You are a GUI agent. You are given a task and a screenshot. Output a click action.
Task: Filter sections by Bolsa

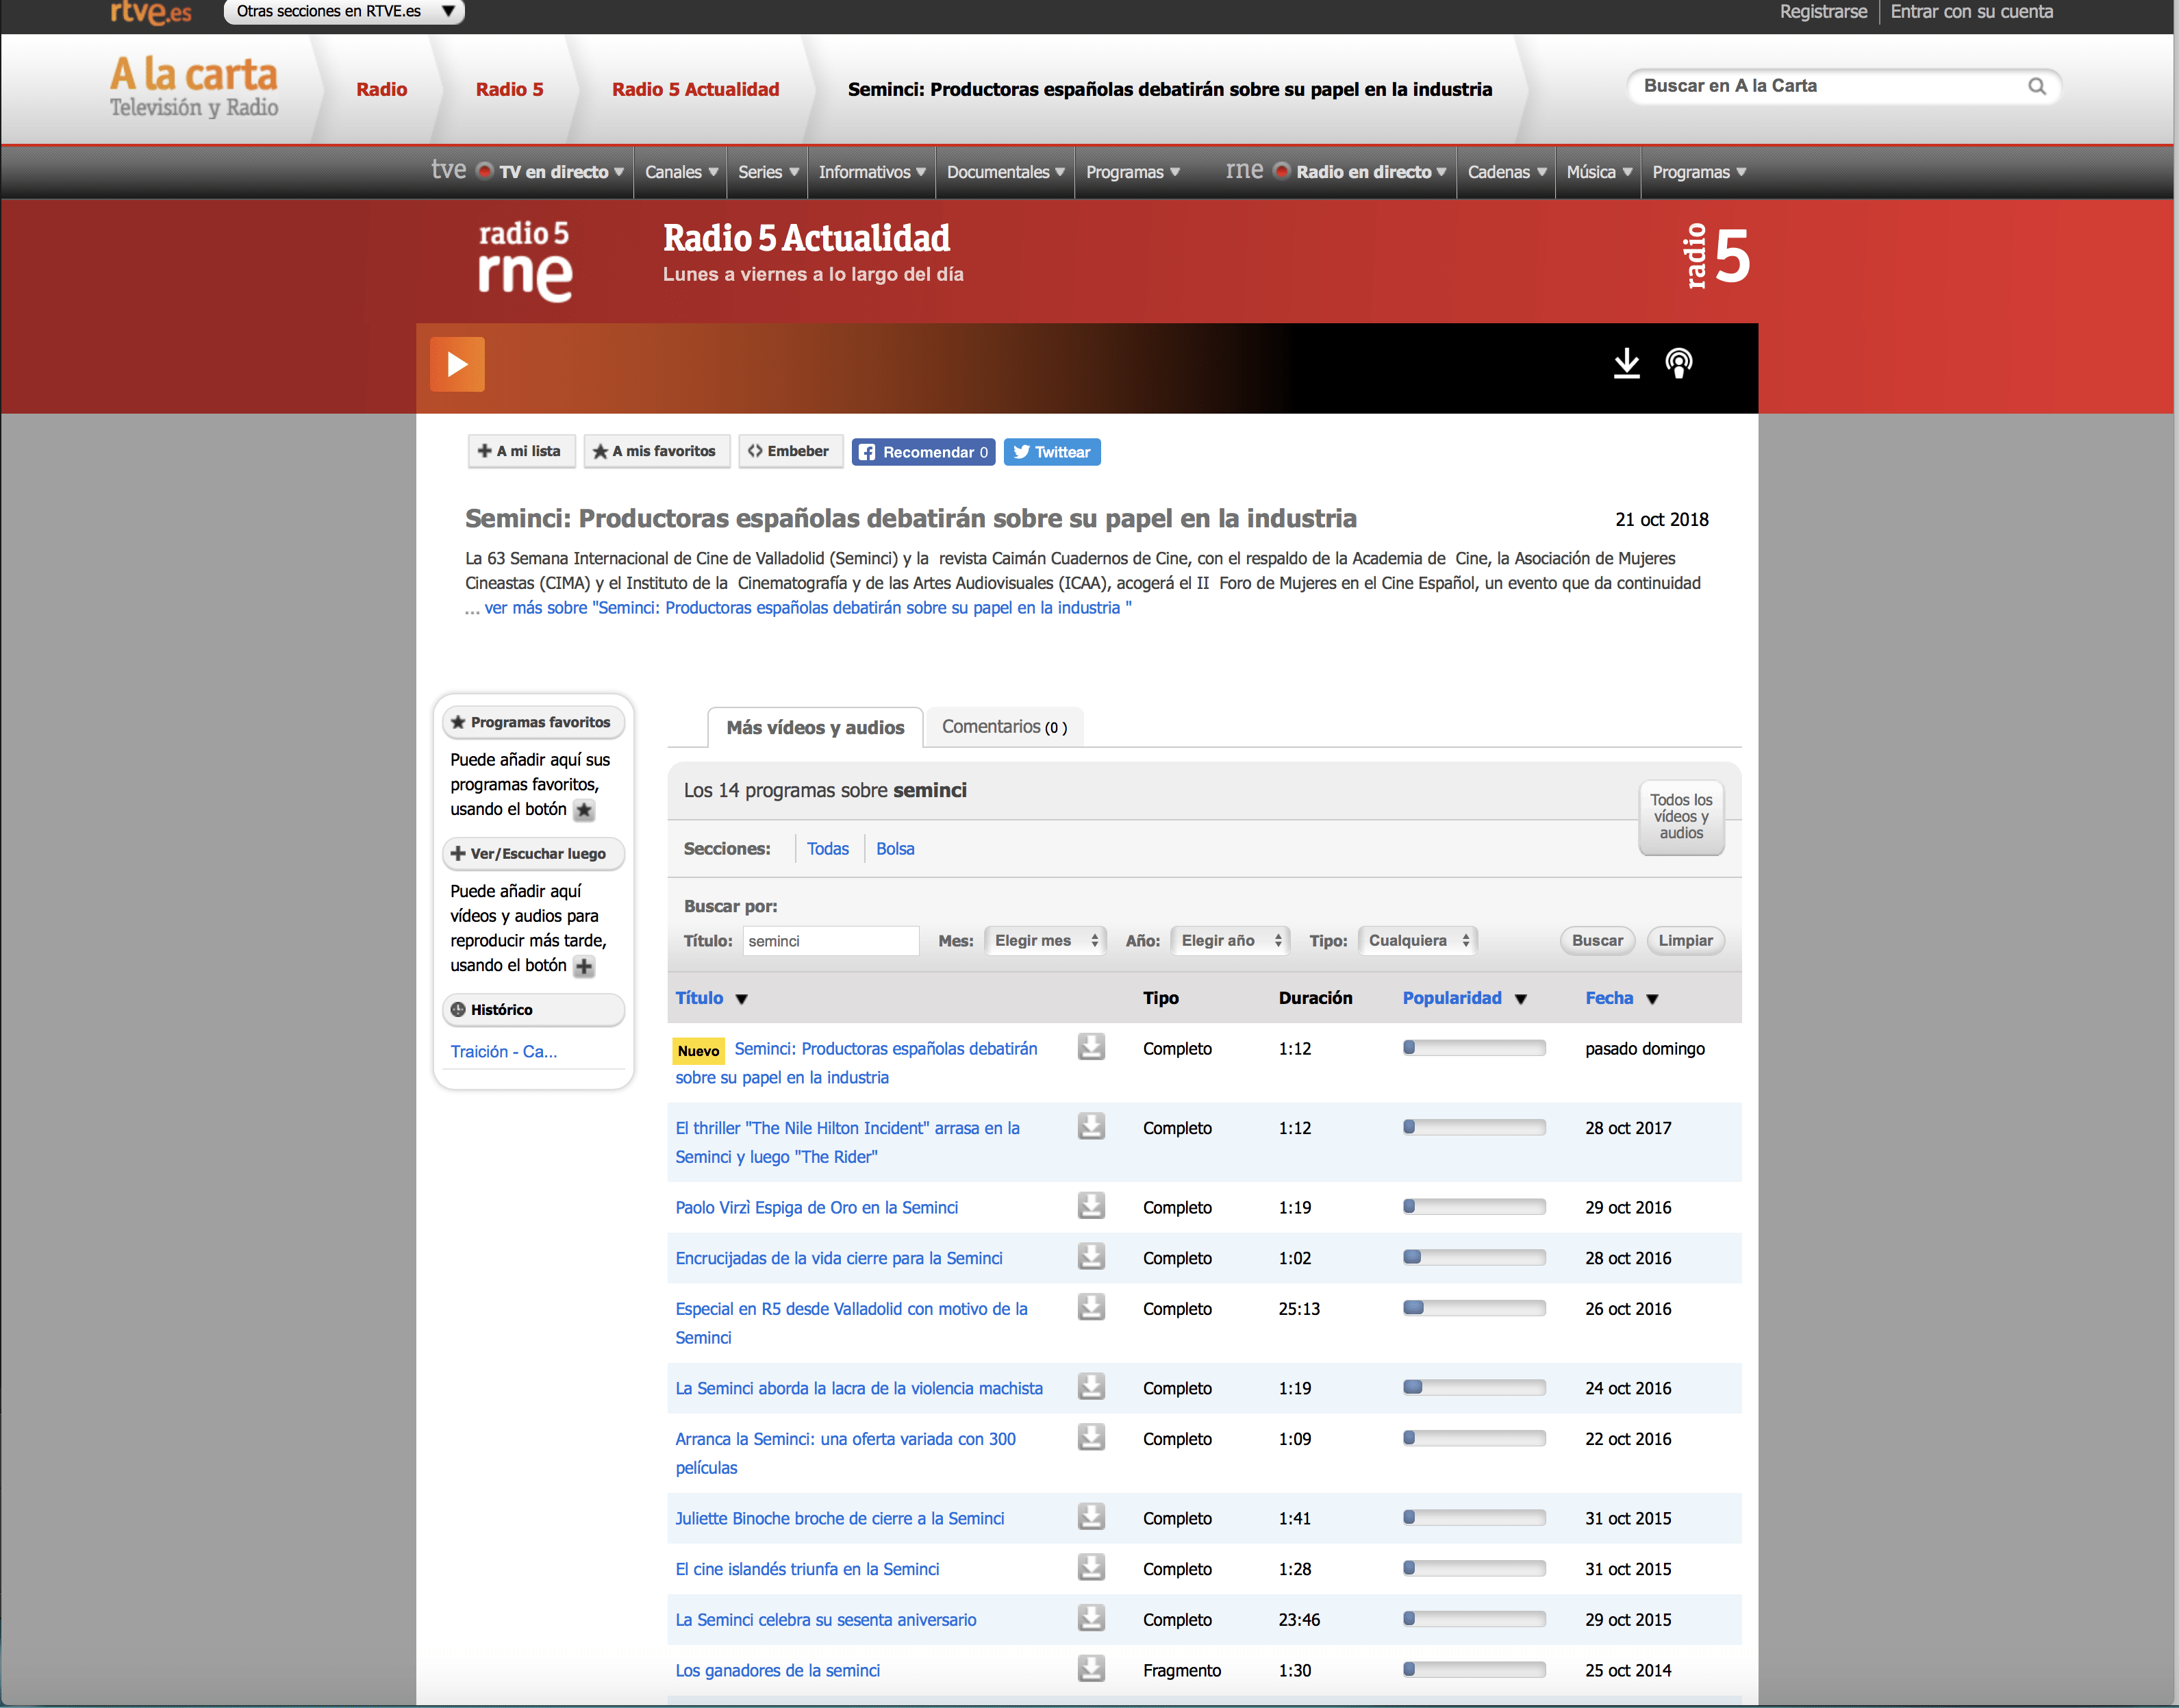tap(895, 848)
